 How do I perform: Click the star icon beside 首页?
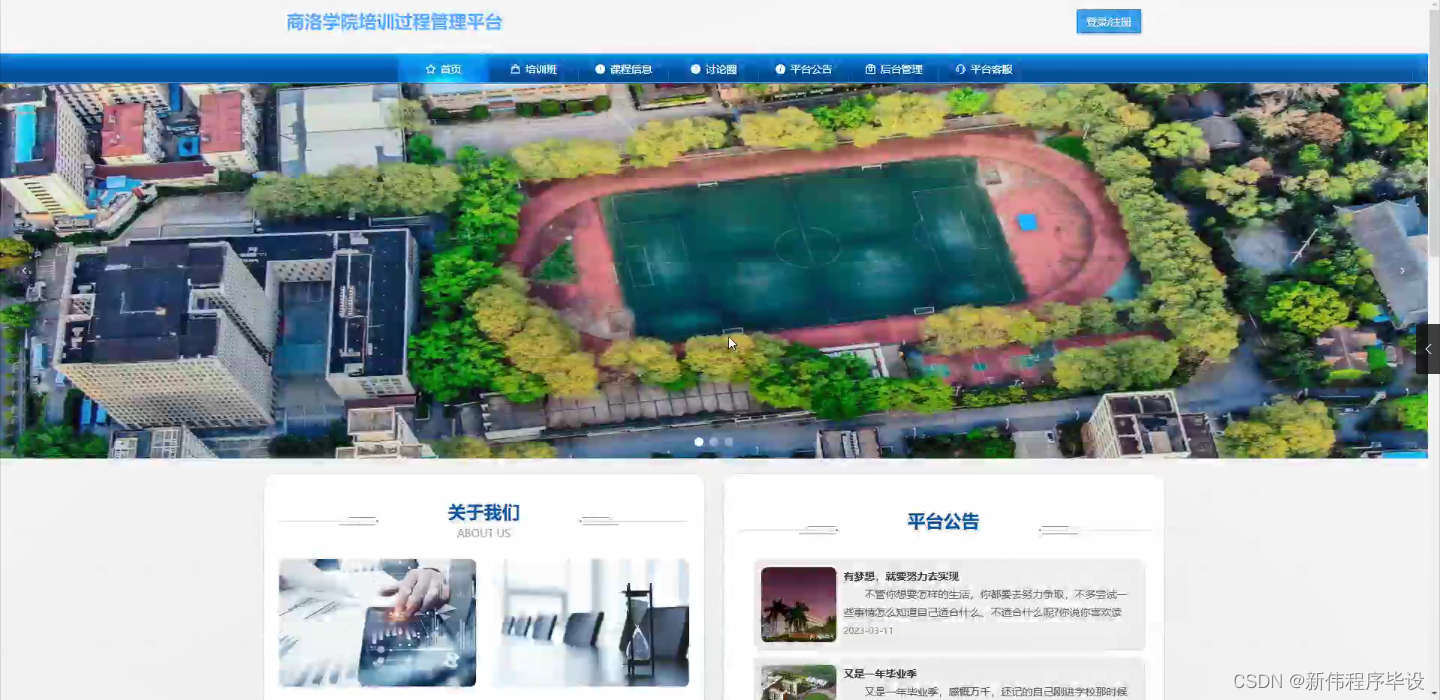coord(430,69)
